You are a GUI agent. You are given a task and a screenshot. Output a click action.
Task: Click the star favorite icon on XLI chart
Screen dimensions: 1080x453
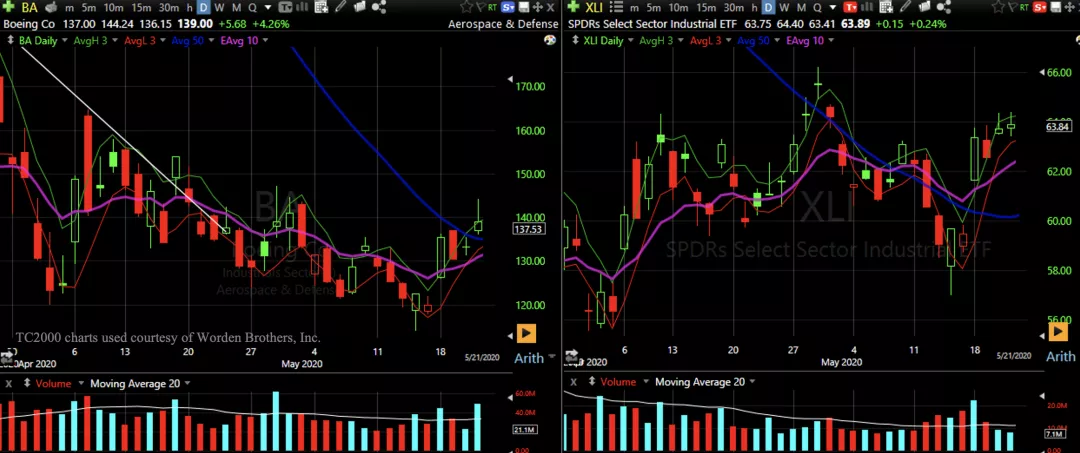pyautogui.click(x=998, y=7)
